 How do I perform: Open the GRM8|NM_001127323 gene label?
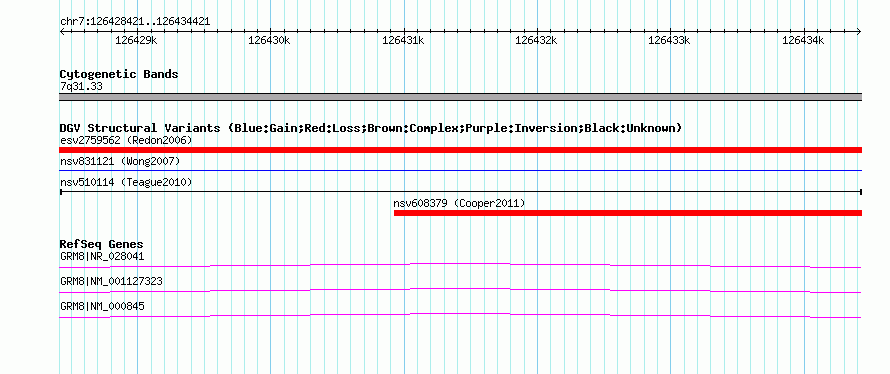click(x=111, y=281)
